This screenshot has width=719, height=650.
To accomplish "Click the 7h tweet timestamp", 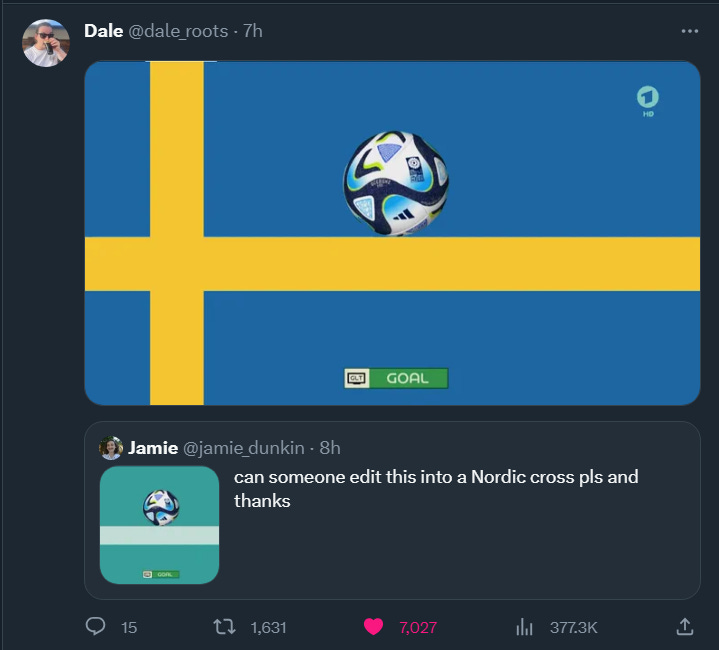I will click(253, 31).
